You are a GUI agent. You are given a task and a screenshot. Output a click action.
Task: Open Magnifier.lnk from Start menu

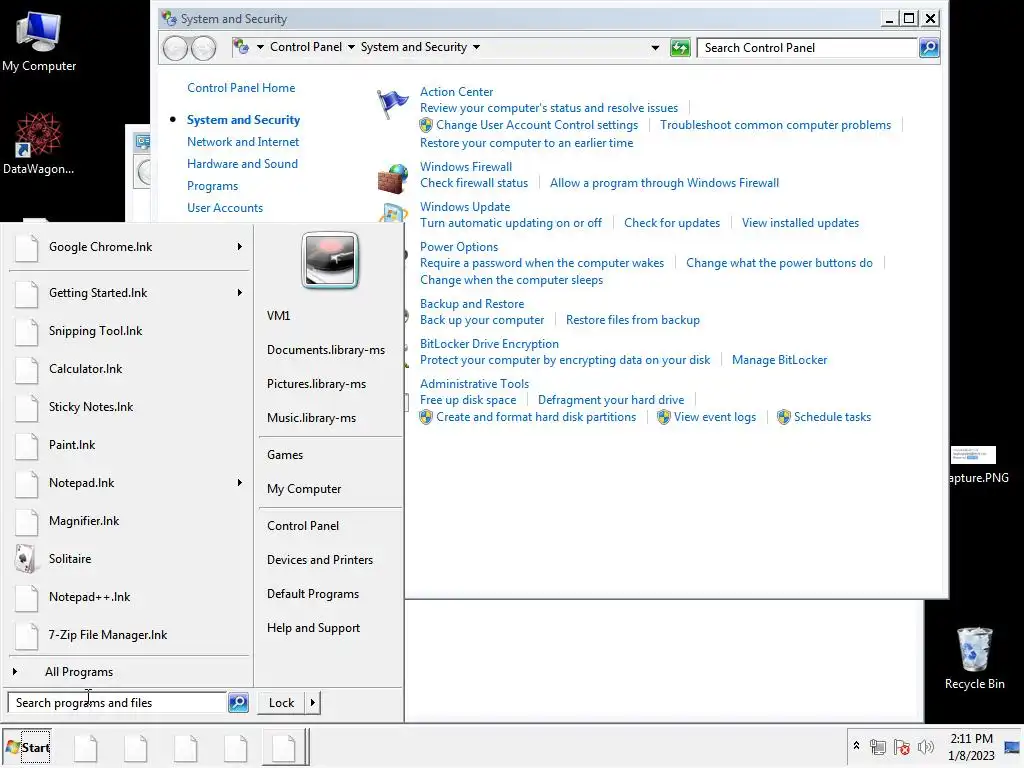(84, 520)
